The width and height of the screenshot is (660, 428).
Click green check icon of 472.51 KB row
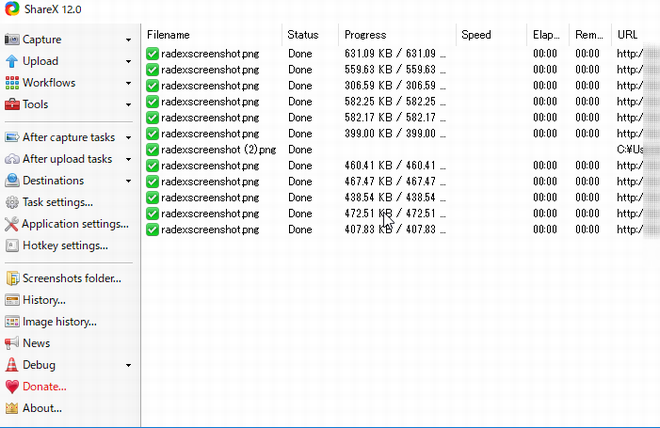(152, 214)
